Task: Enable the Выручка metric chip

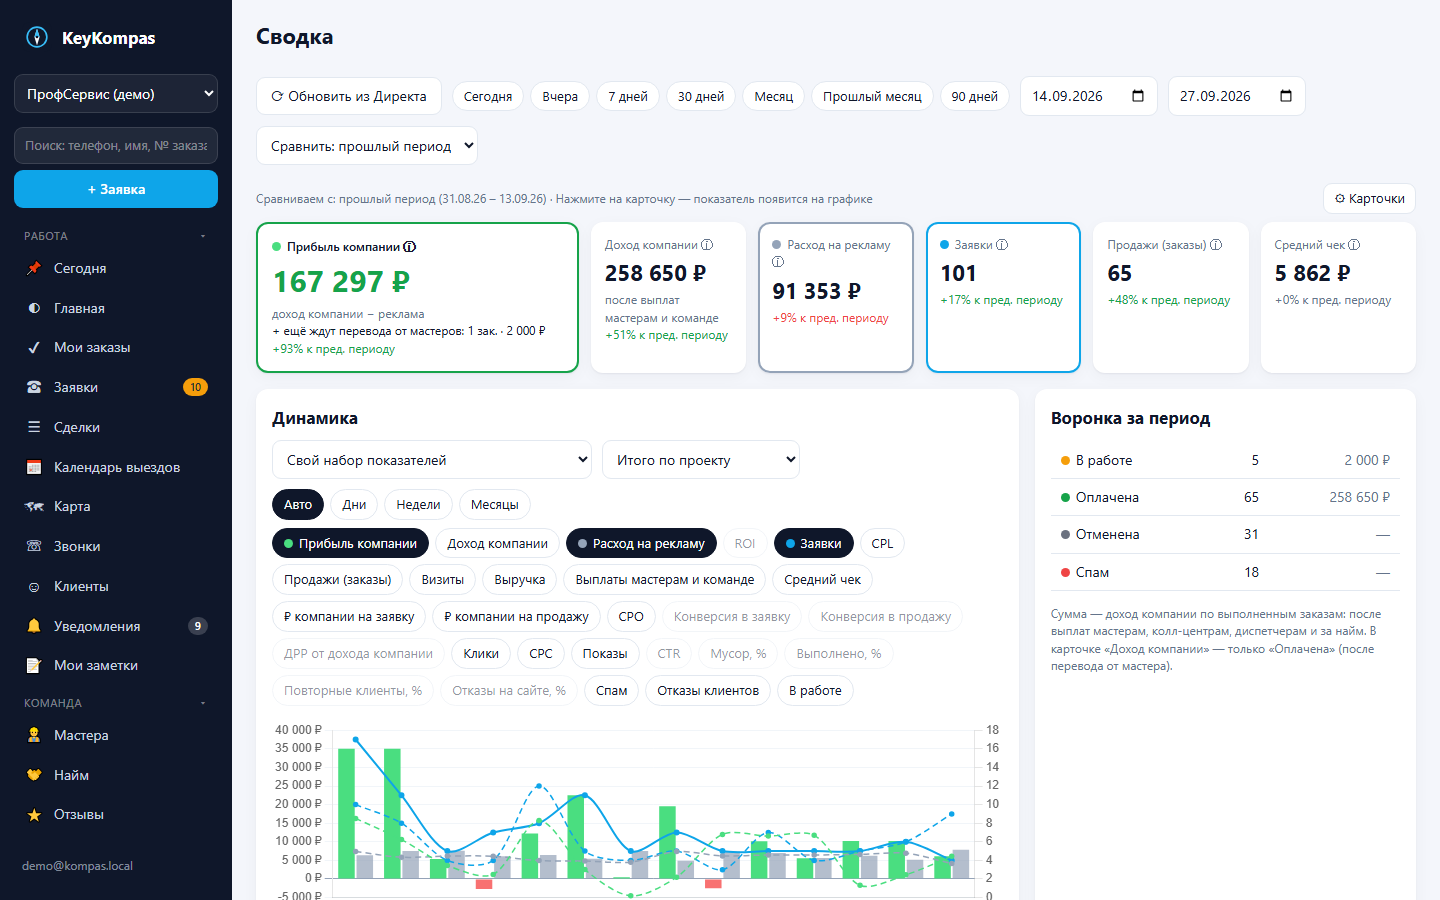Action: (x=520, y=580)
